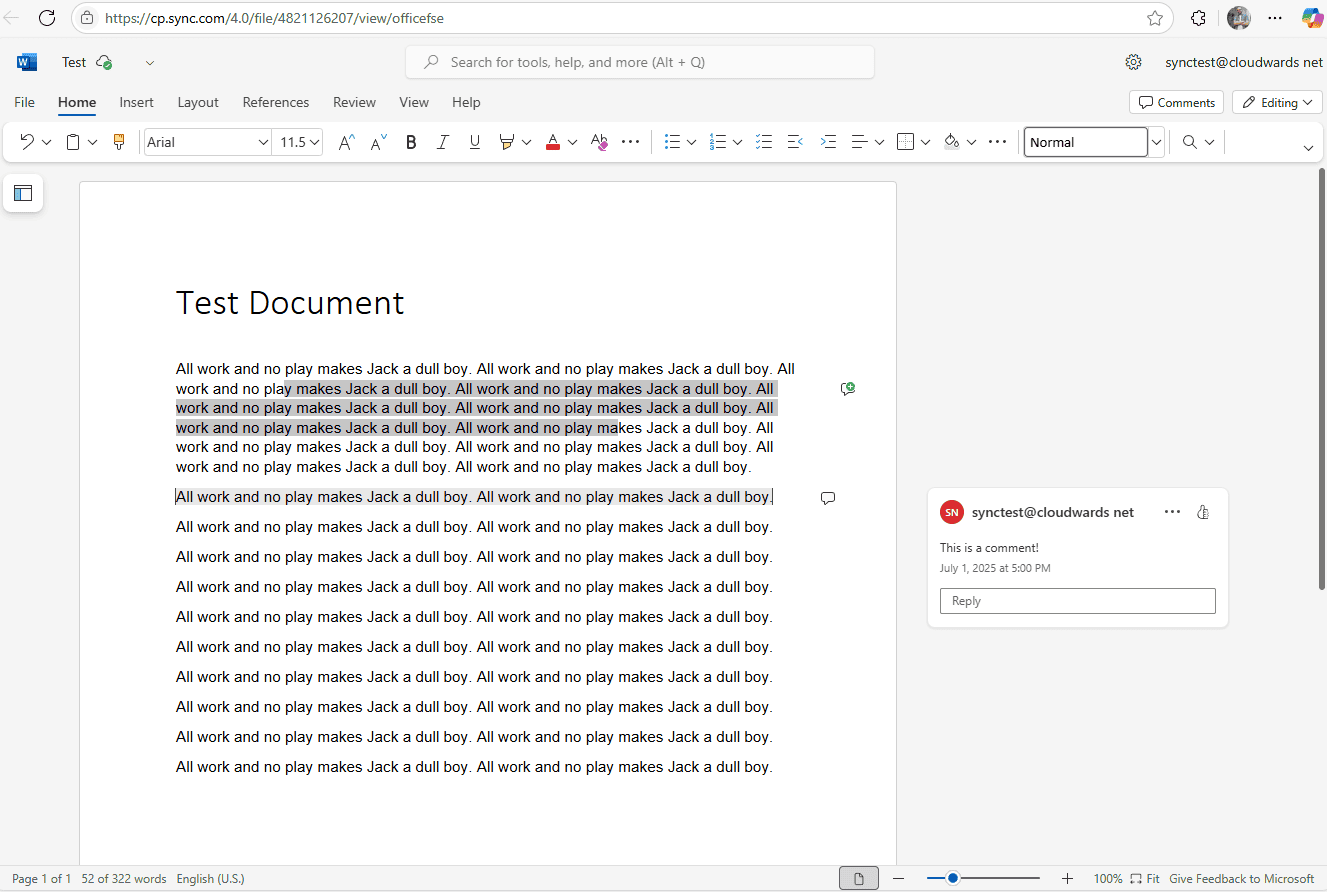Open the font size dropdown
Image resolution: width=1327 pixels, height=892 pixels.
pyautogui.click(x=299, y=142)
